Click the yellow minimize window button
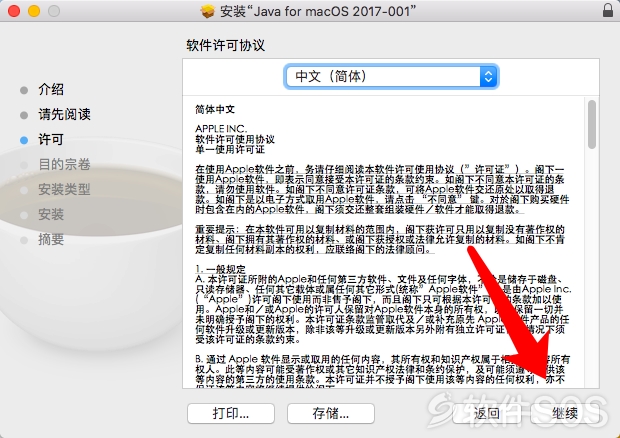Screen dimensions: 620x438 click(34, 11)
